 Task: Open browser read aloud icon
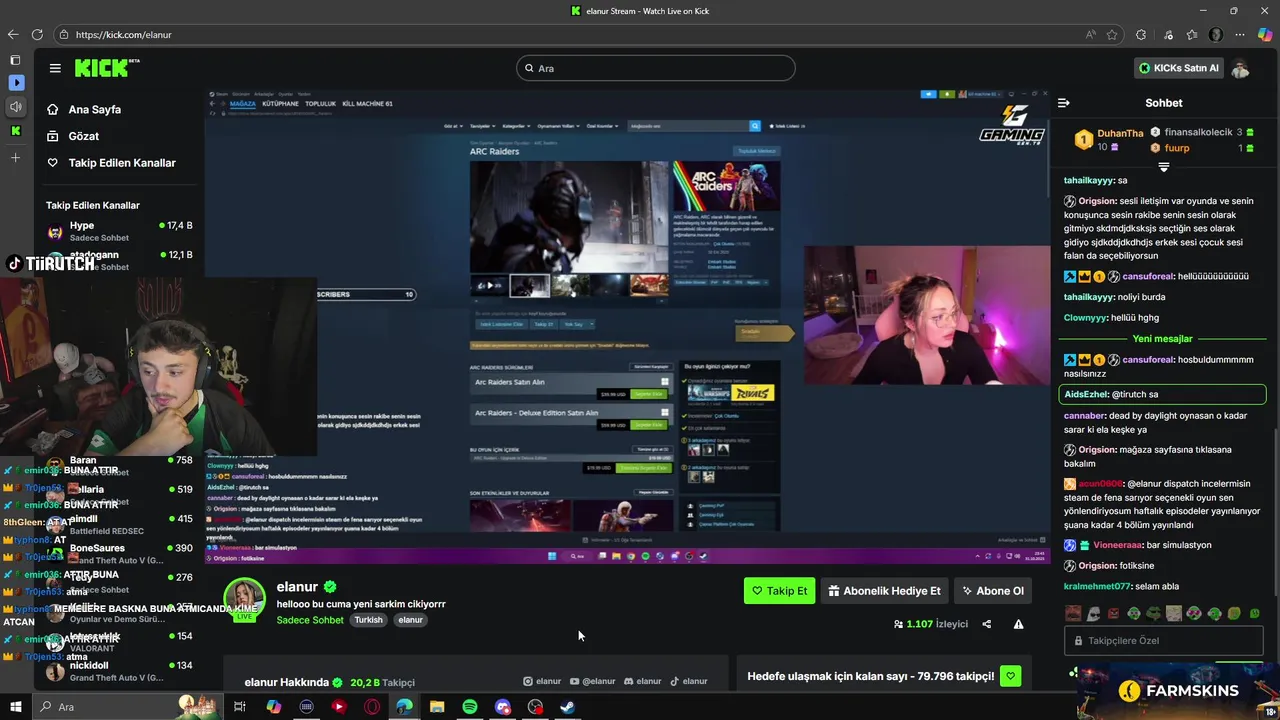coord(1090,34)
